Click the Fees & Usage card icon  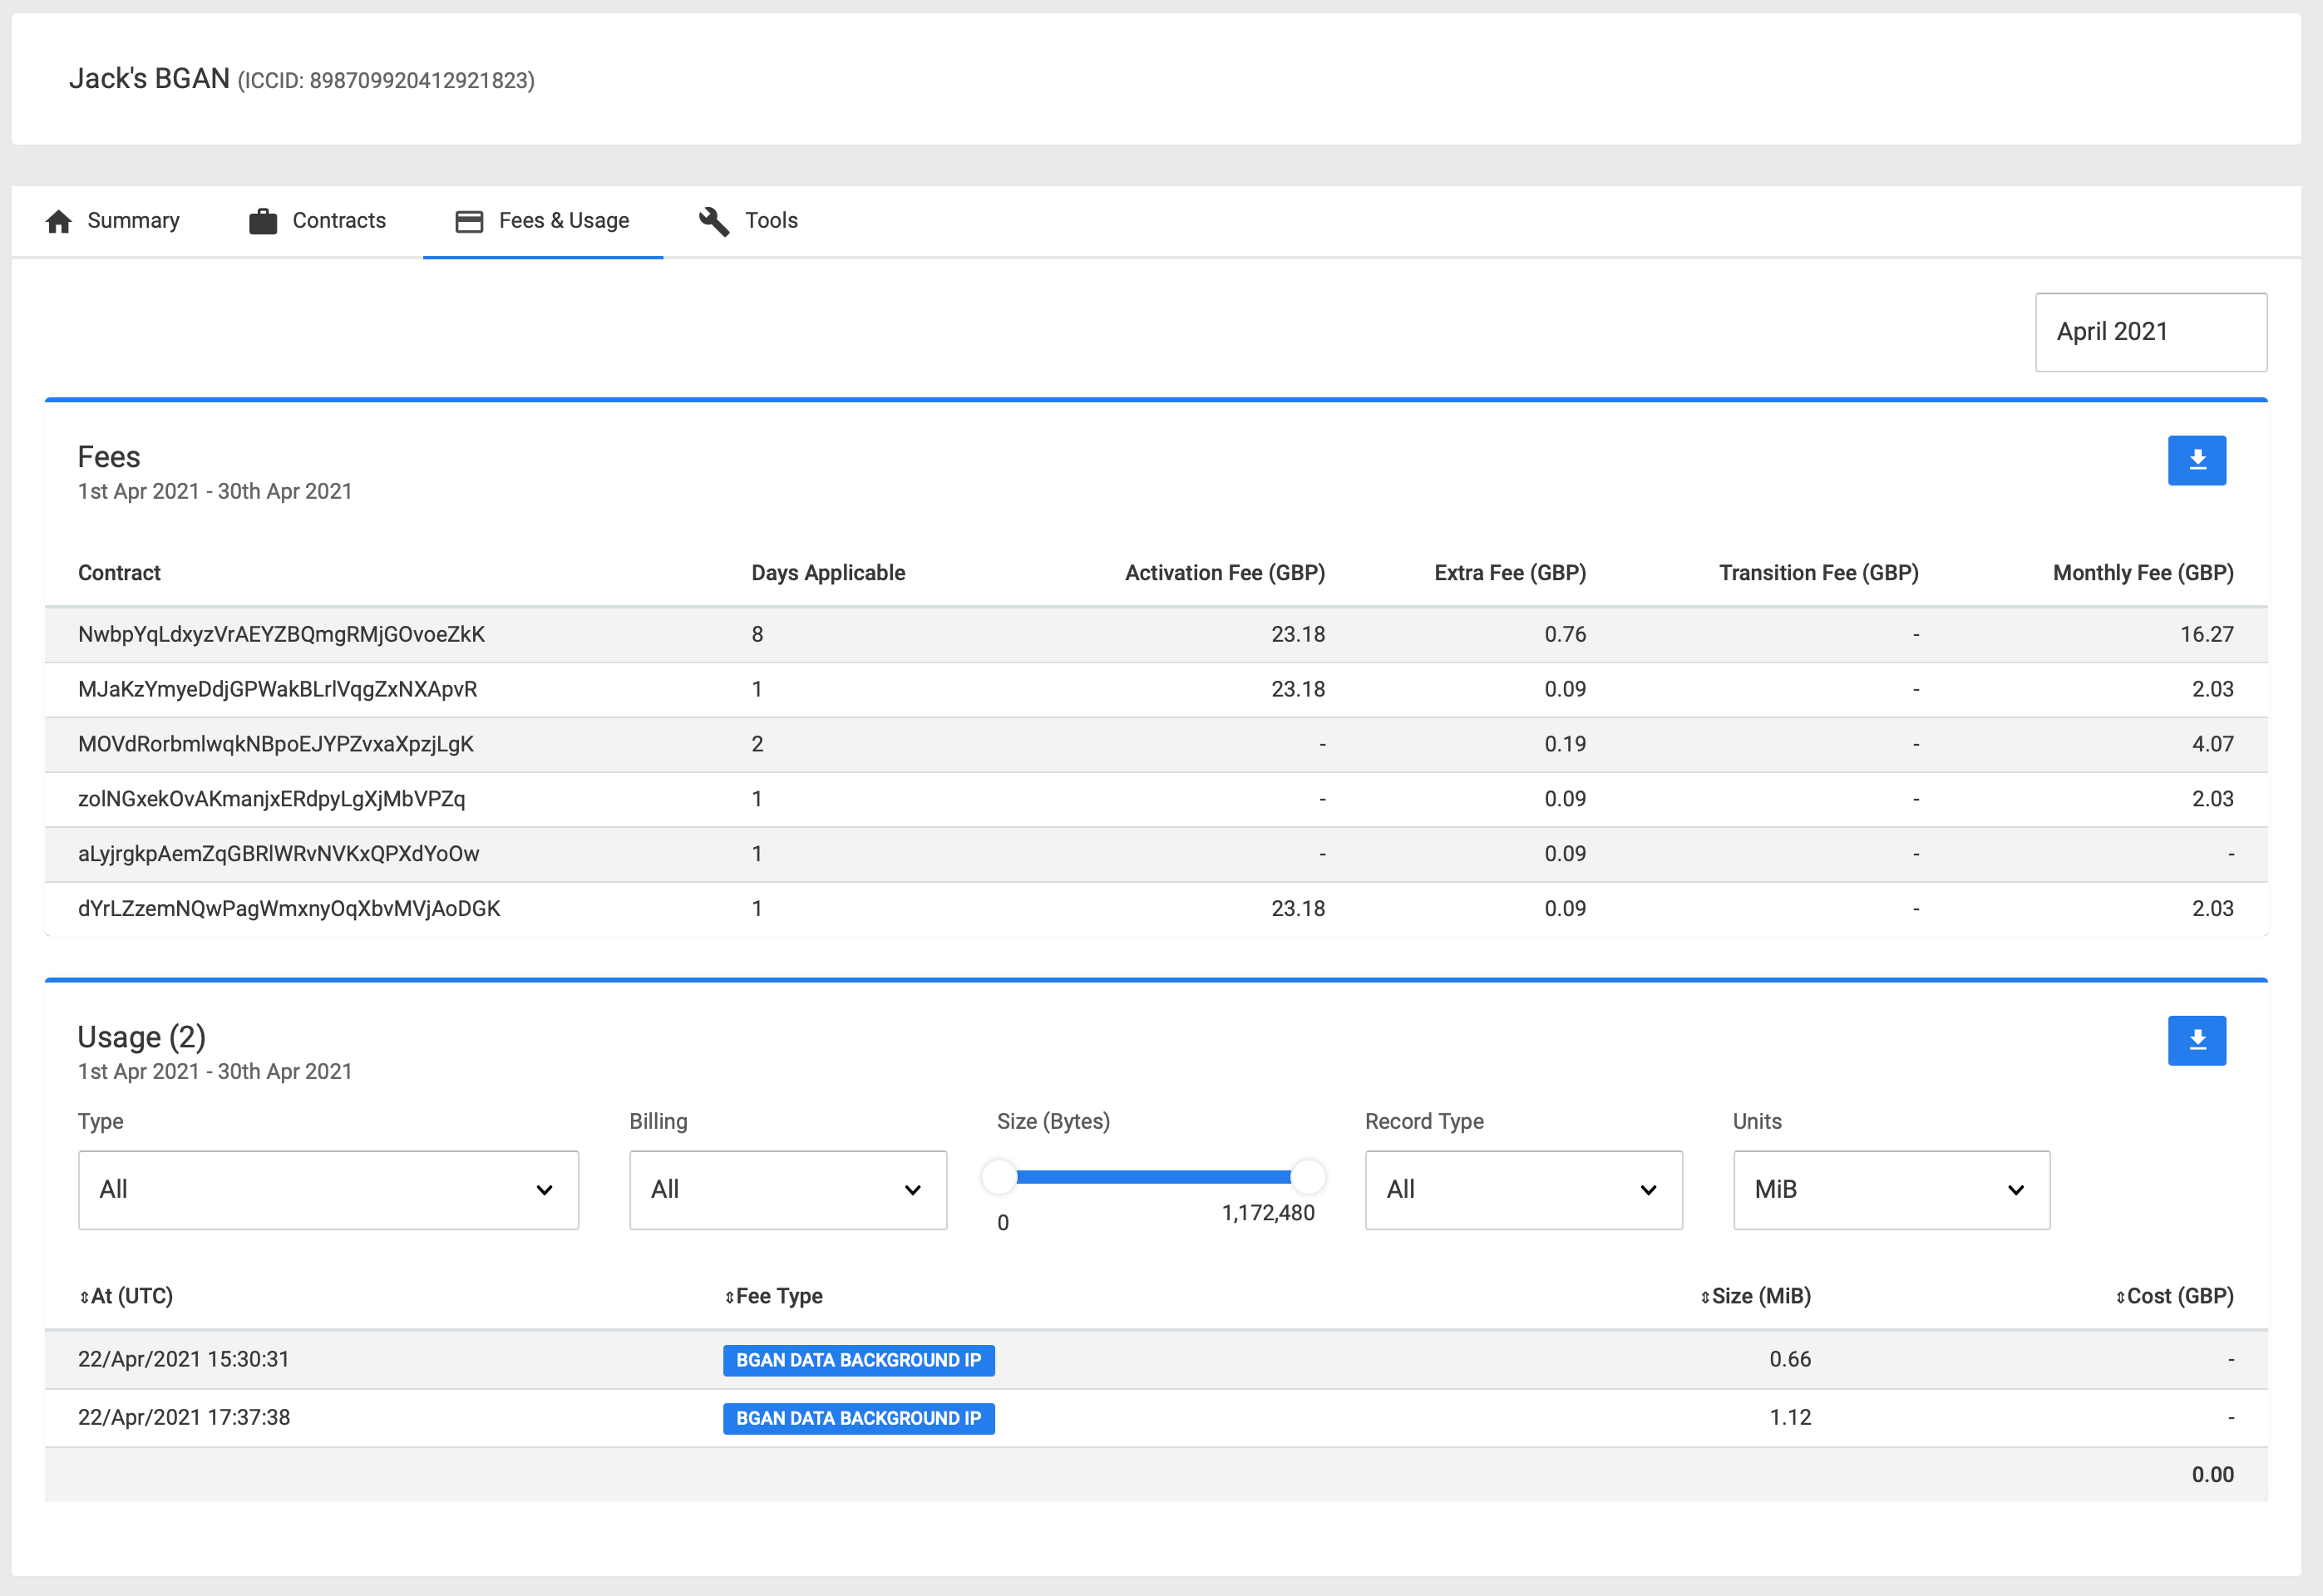[x=469, y=221]
